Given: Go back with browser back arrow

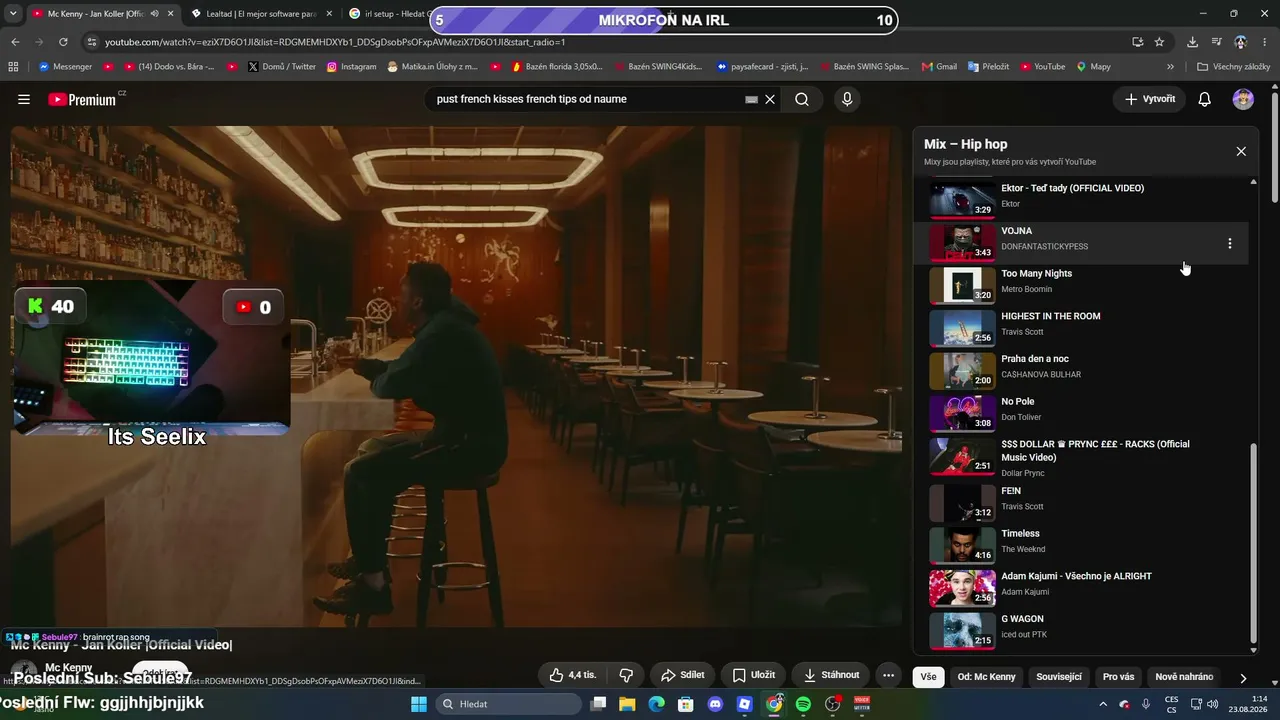Looking at the screenshot, I should (x=15, y=42).
